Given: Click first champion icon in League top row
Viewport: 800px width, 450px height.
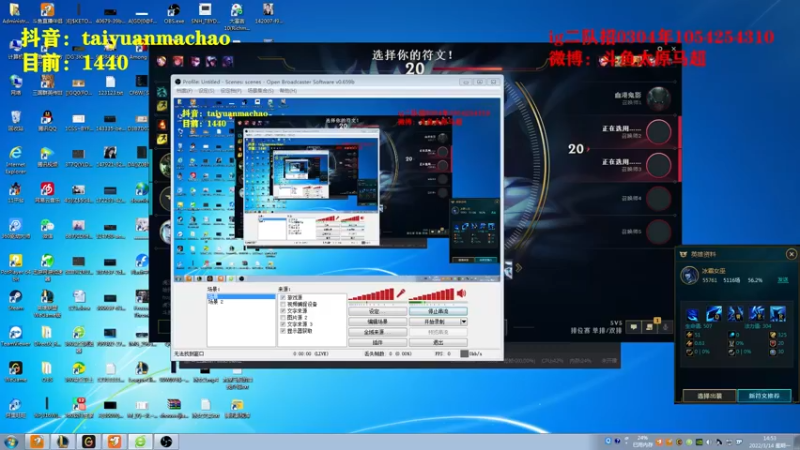Looking at the screenshot, I should point(161,62).
